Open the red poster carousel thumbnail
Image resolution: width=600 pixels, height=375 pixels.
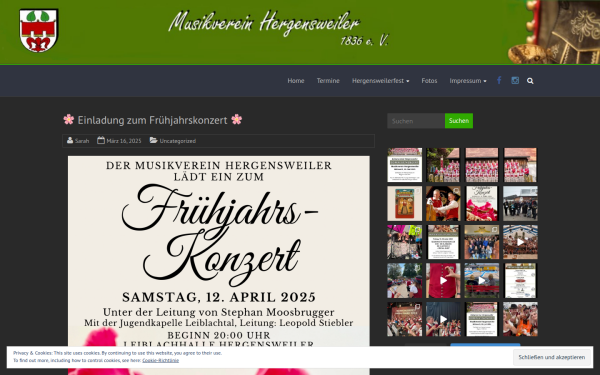[404, 203]
